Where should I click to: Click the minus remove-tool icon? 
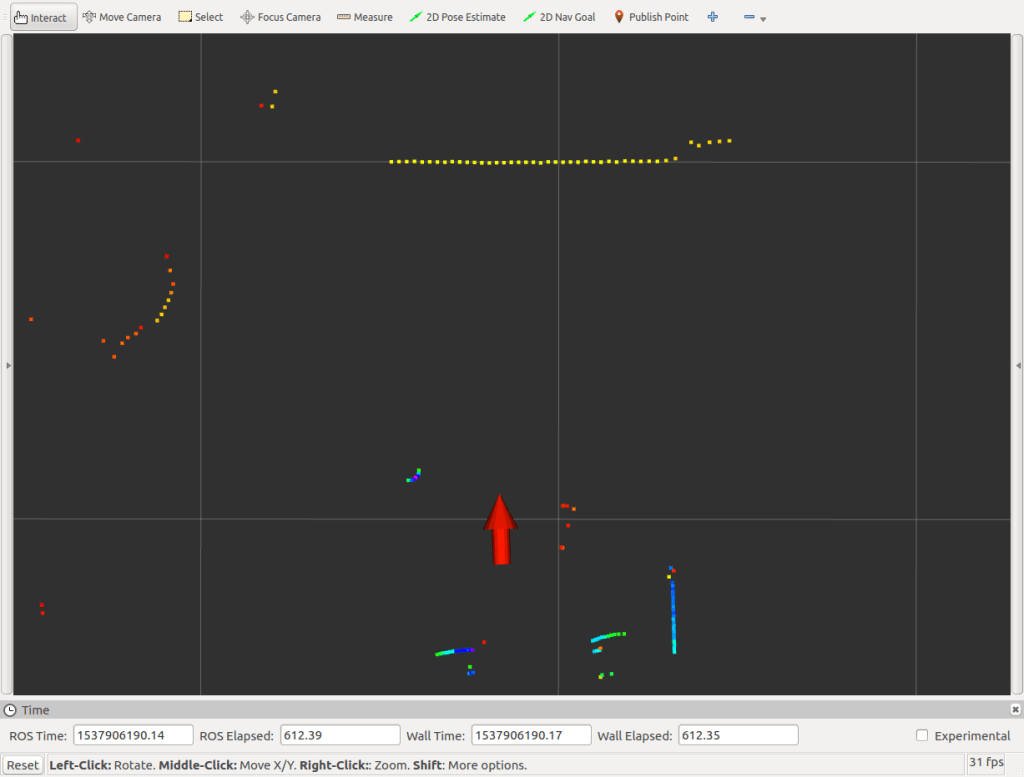pyautogui.click(x=749, y=17)
